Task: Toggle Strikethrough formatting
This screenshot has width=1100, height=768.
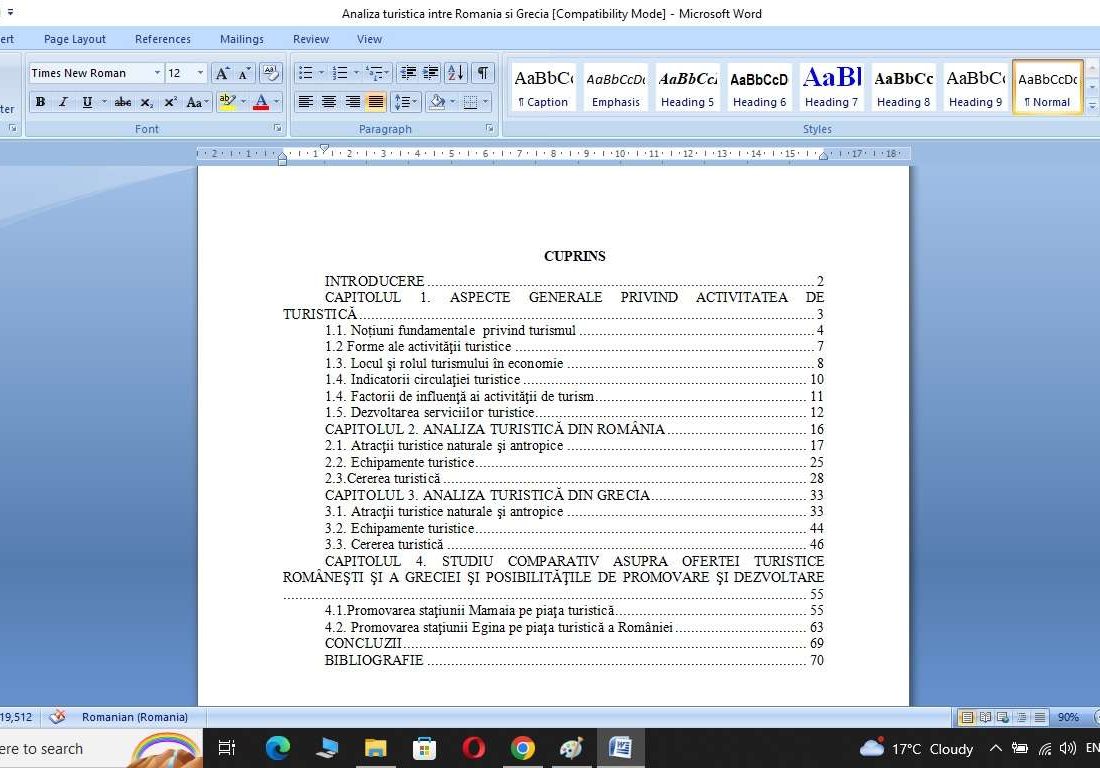Action: pos(123,102)
